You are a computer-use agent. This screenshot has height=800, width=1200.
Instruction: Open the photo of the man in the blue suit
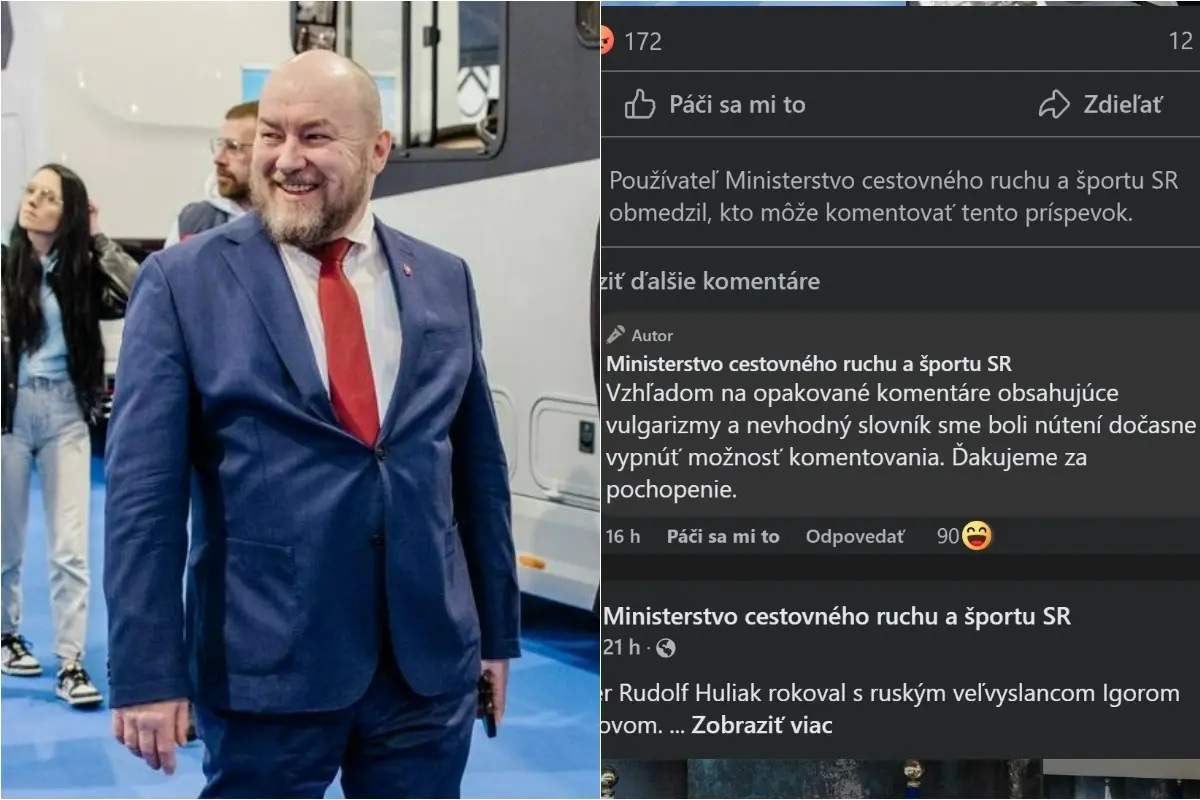300,400
